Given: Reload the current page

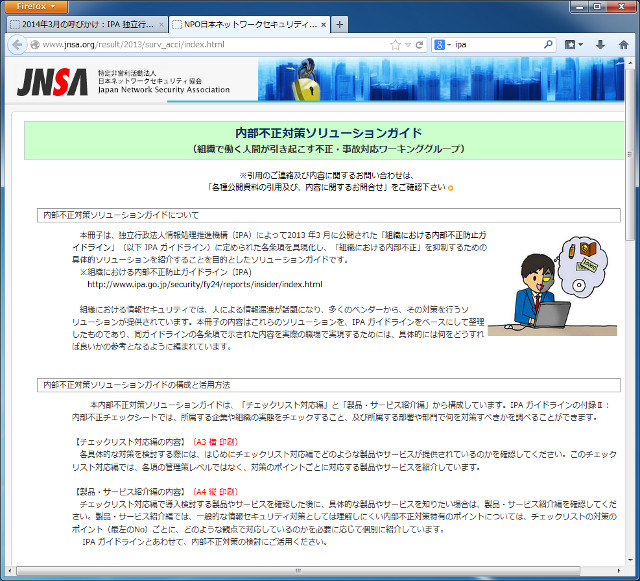Looking at the screenshot, I should [419, 45].
